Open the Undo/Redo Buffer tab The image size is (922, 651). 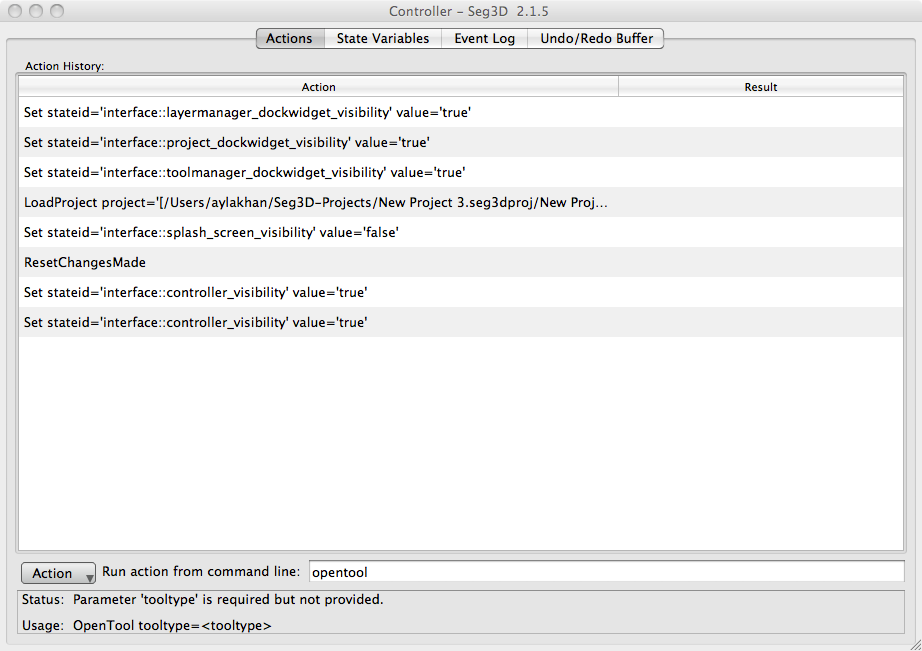click(x=596, y=39)
